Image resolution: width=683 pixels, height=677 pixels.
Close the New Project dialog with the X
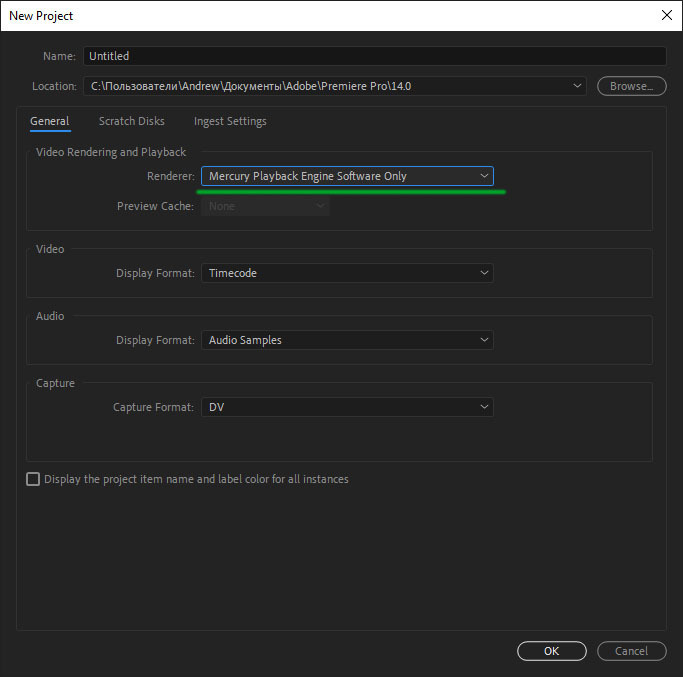pos(666,15)
